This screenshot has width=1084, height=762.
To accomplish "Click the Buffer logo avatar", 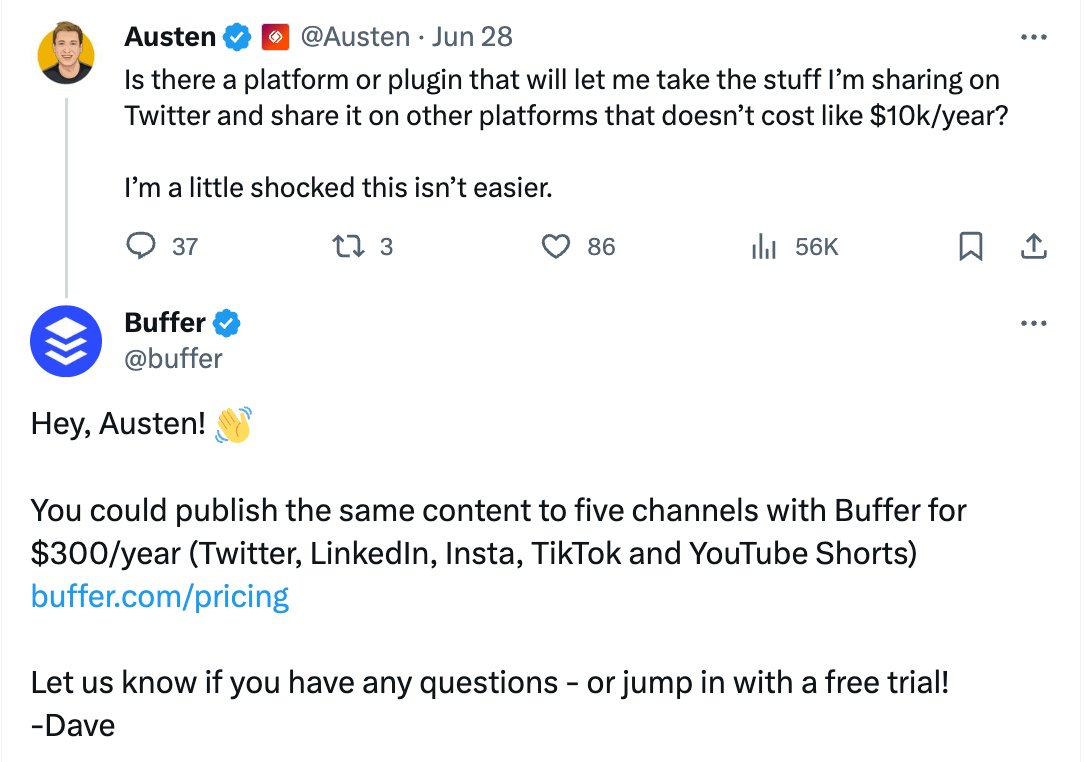I will tap(66, 341).
